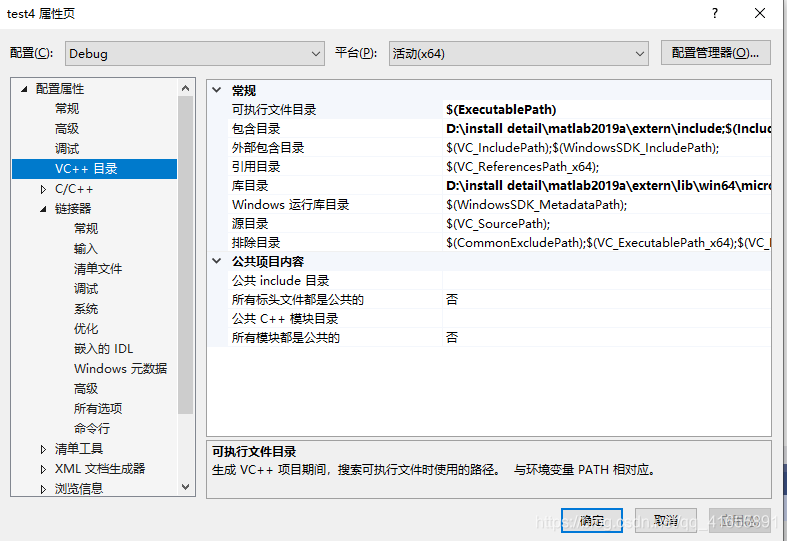This screenshot has width=787, height=541.
Task: Select 调试 under 链接器
Action: pos(86,289)
